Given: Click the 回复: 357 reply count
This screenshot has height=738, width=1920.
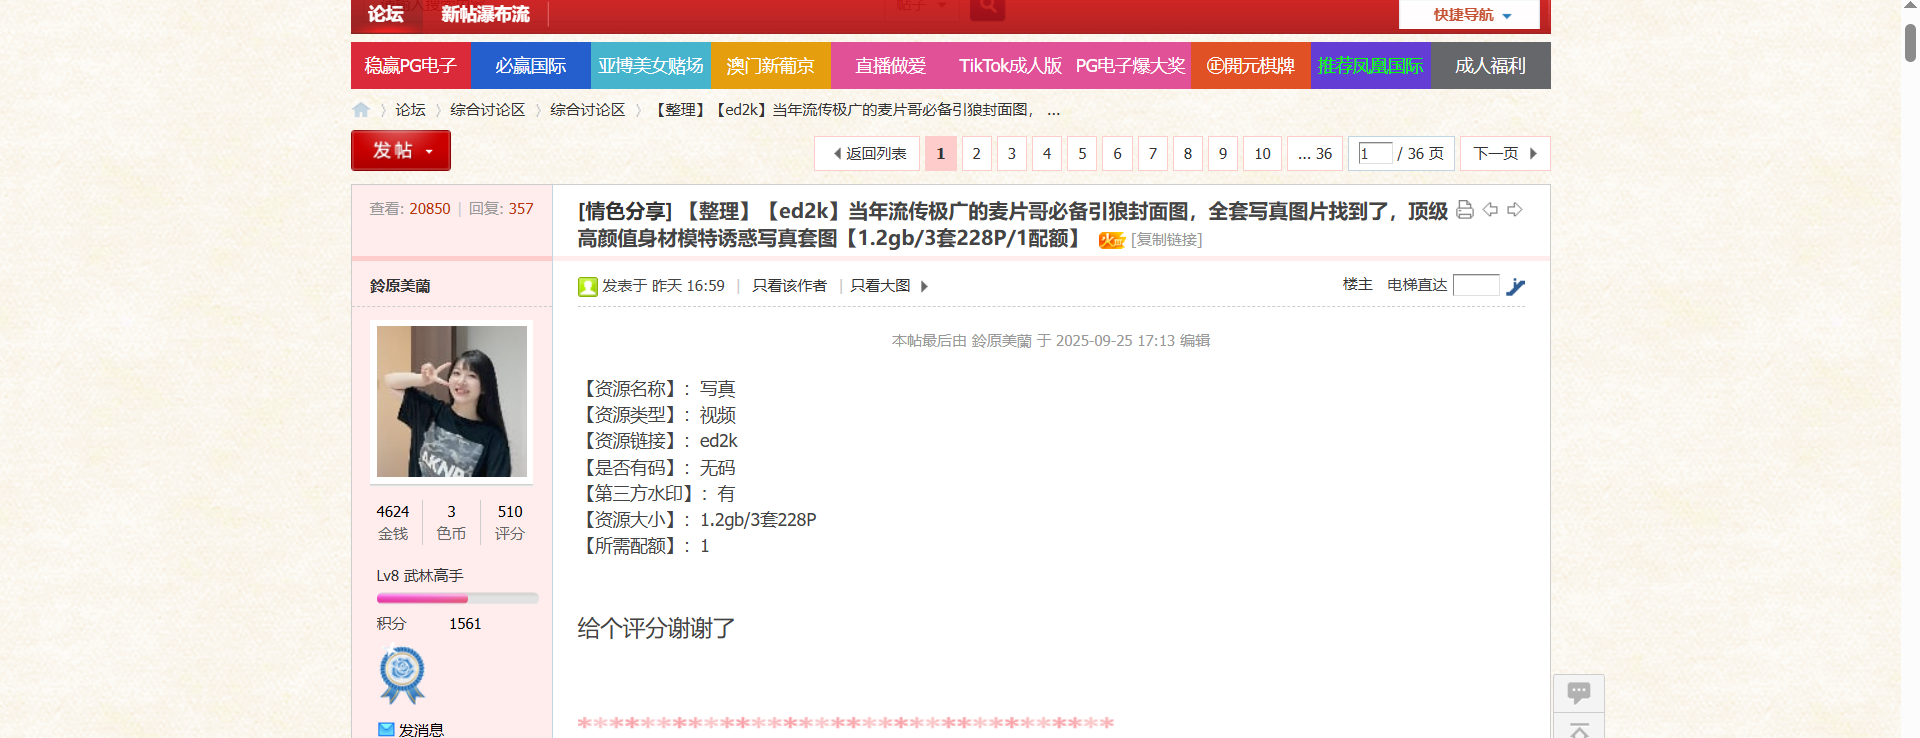Looking at the screenshot, I should point(501,209).
